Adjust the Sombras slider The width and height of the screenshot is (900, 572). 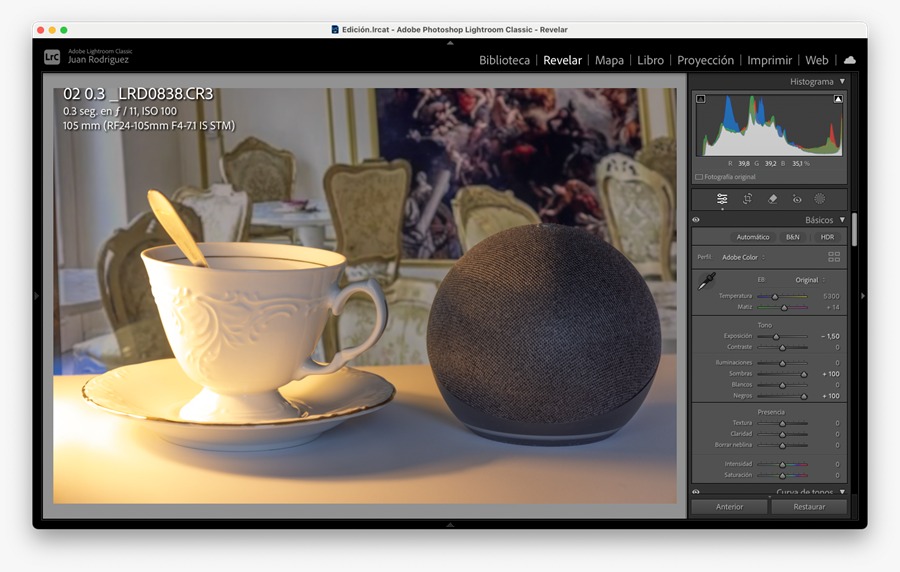[x=782, y=374]
